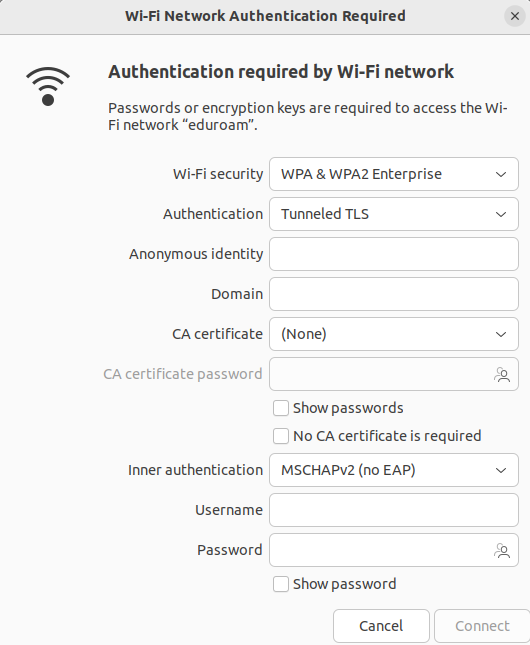Click the storage icon in CA certificate password
Screen dimensions: 530x645
(502, 374)
